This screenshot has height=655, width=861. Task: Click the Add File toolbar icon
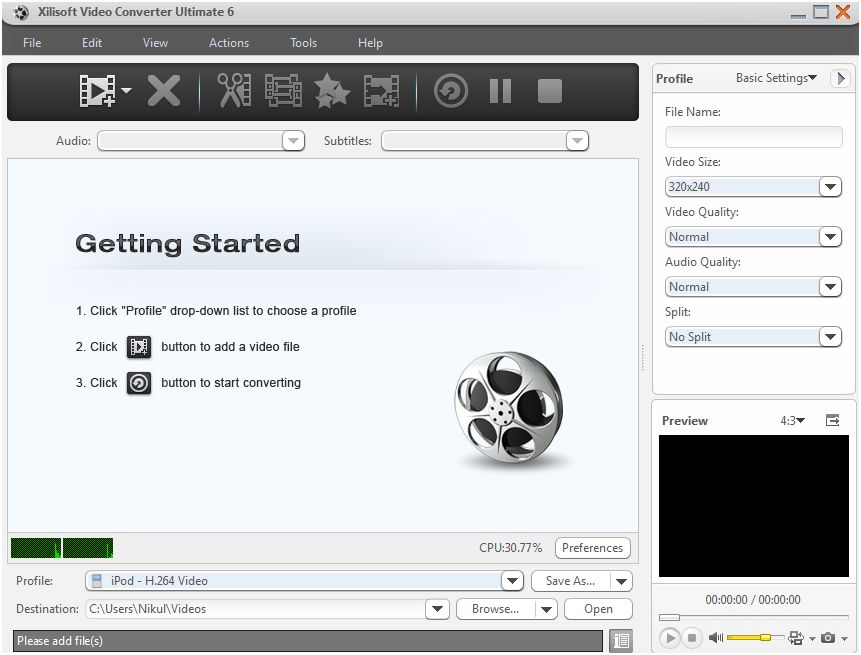pyautogui.click(x=97, y=91)
